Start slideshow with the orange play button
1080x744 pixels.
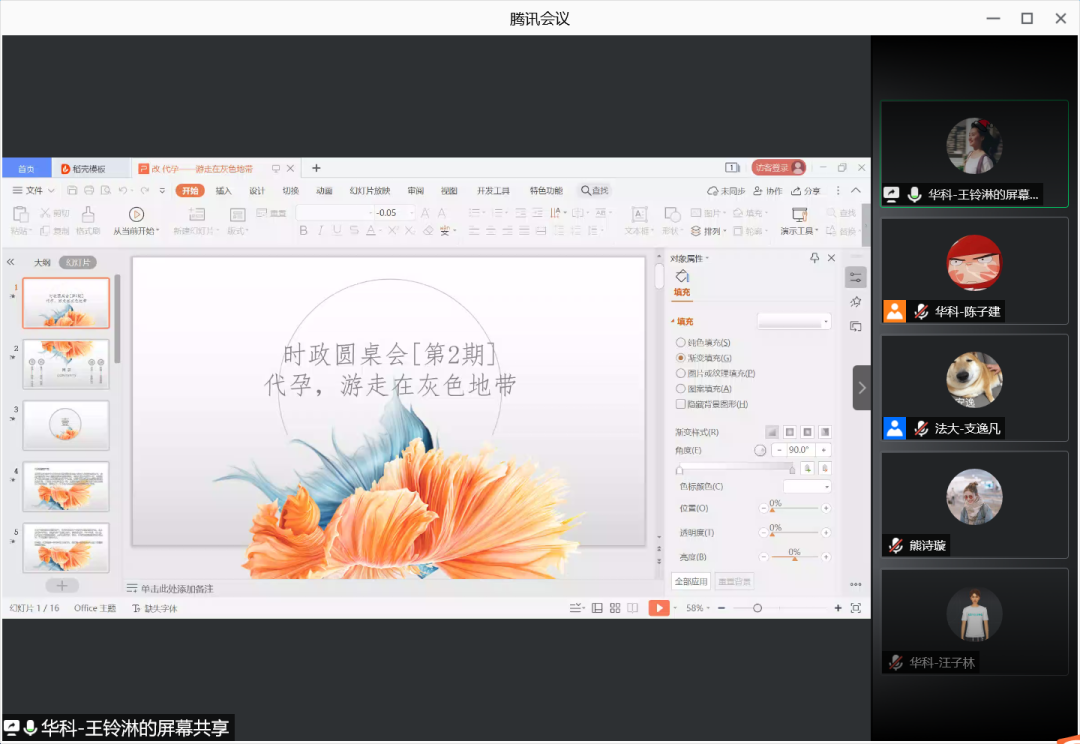pyautogui.click(x=658, y=608)
